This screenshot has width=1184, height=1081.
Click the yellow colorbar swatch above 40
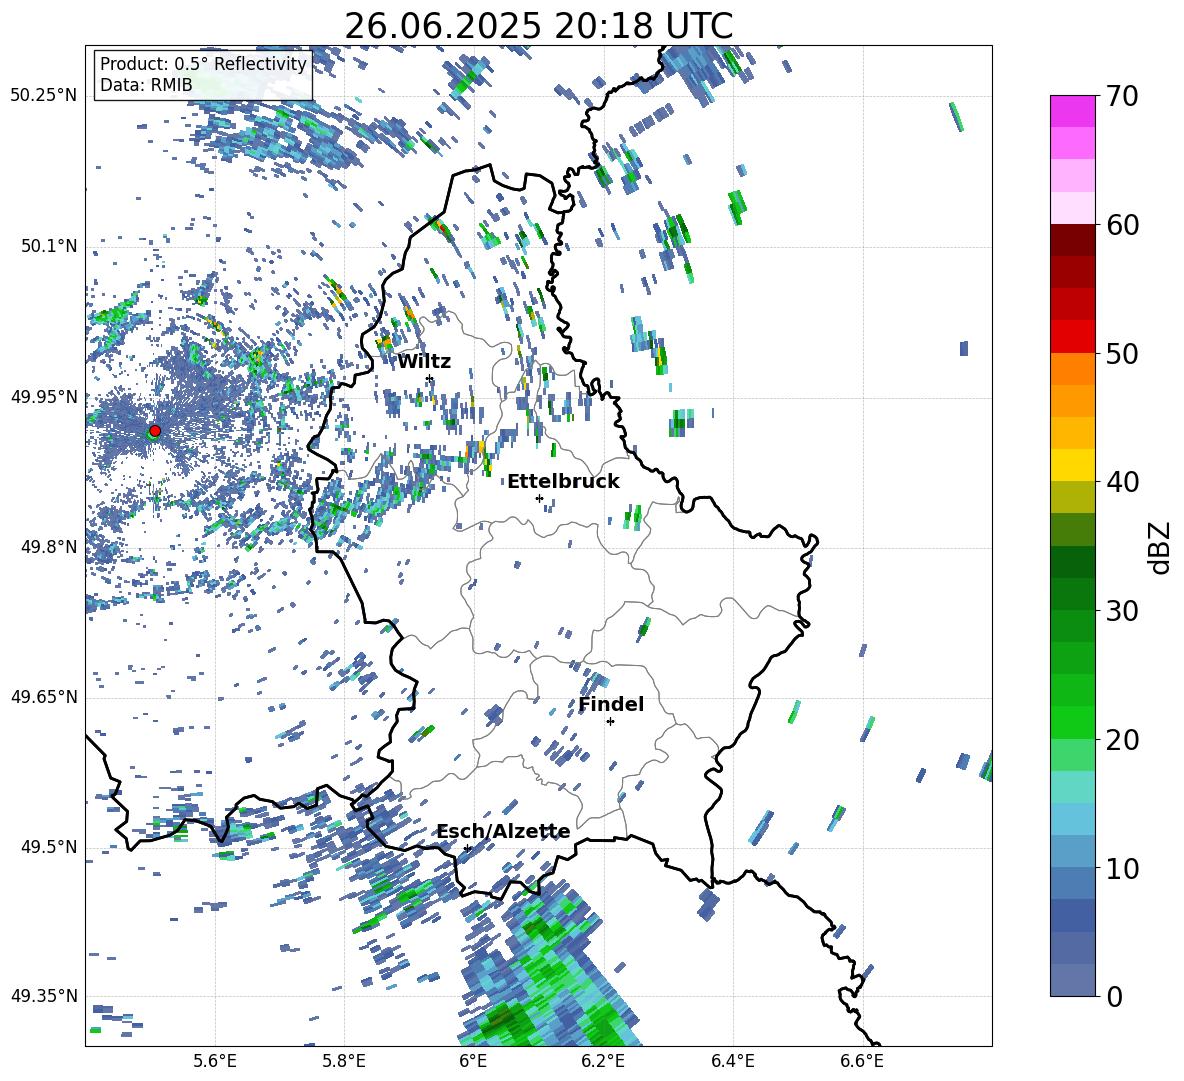(1073, 465)
